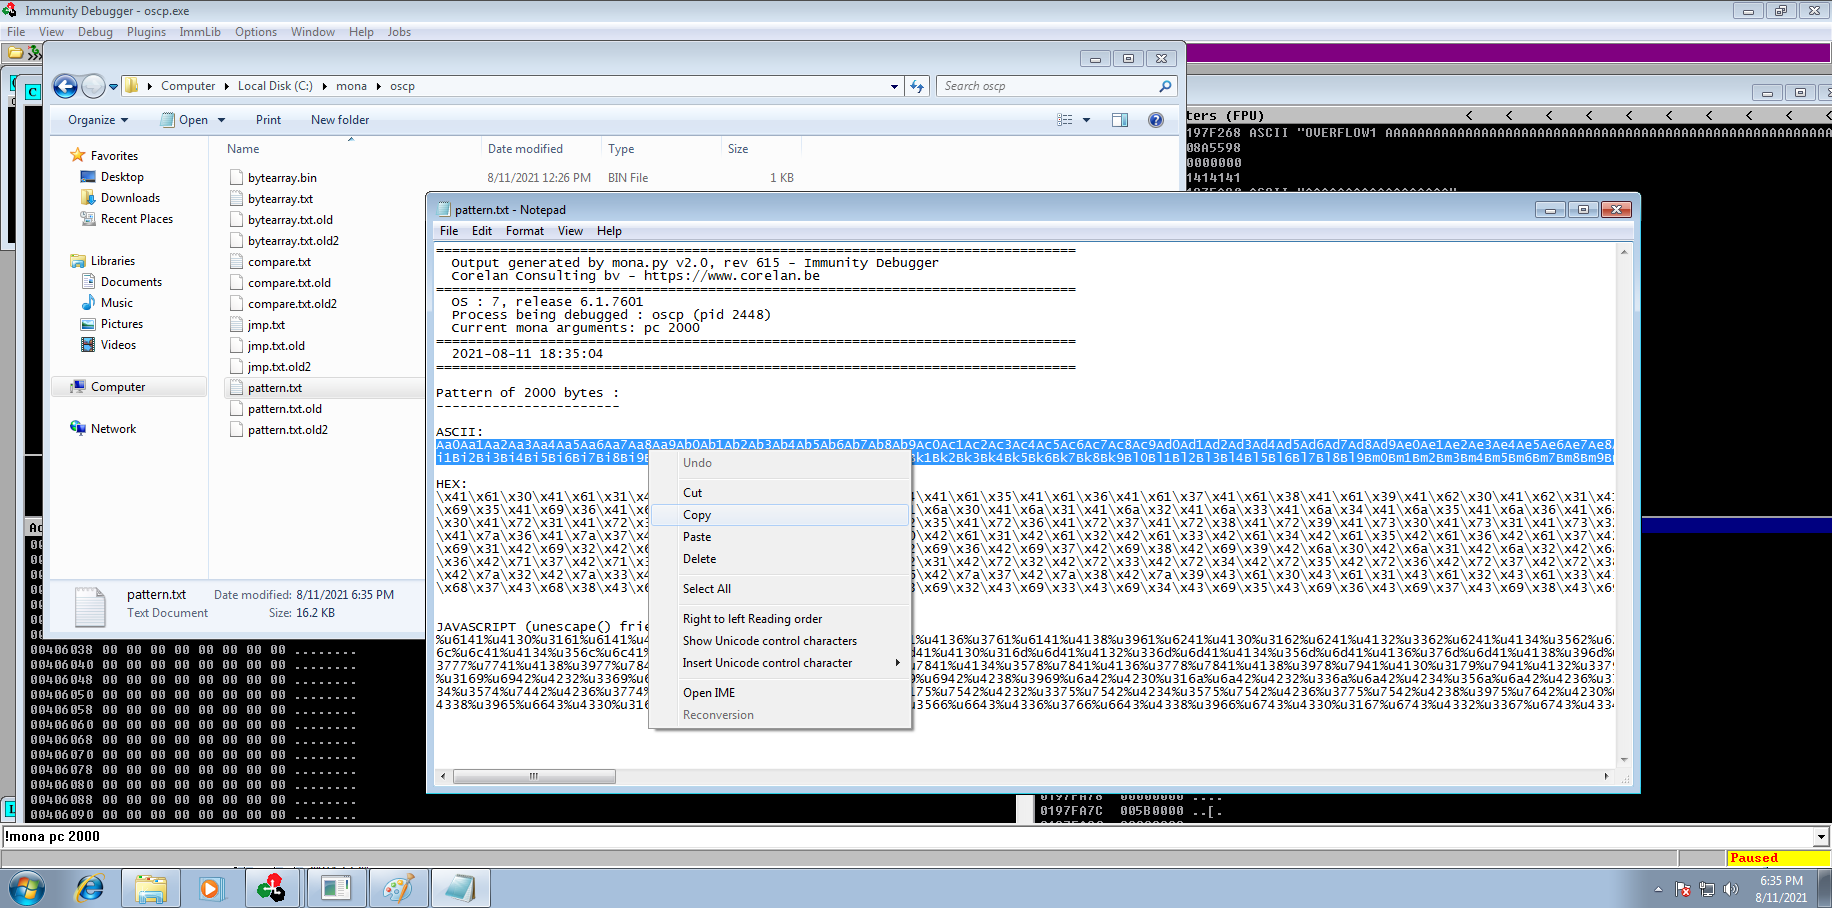Image resolution: width=1832 pixels, height=908 pixels.
Task: Click Explorer Forward navigation arrow
Action: 92,87
